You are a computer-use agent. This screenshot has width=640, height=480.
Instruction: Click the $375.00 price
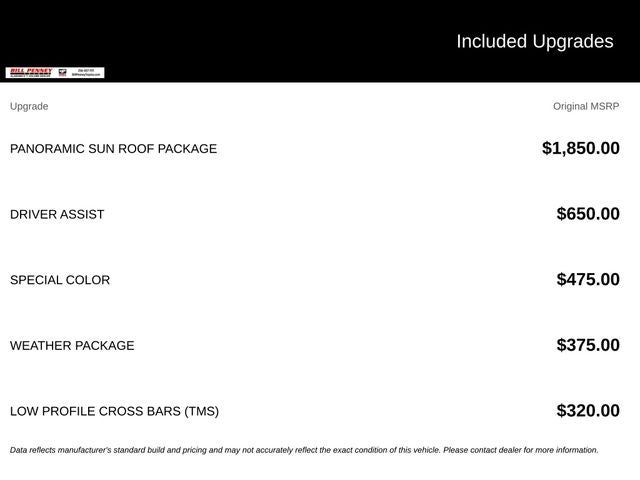click(x=588, y=345)
